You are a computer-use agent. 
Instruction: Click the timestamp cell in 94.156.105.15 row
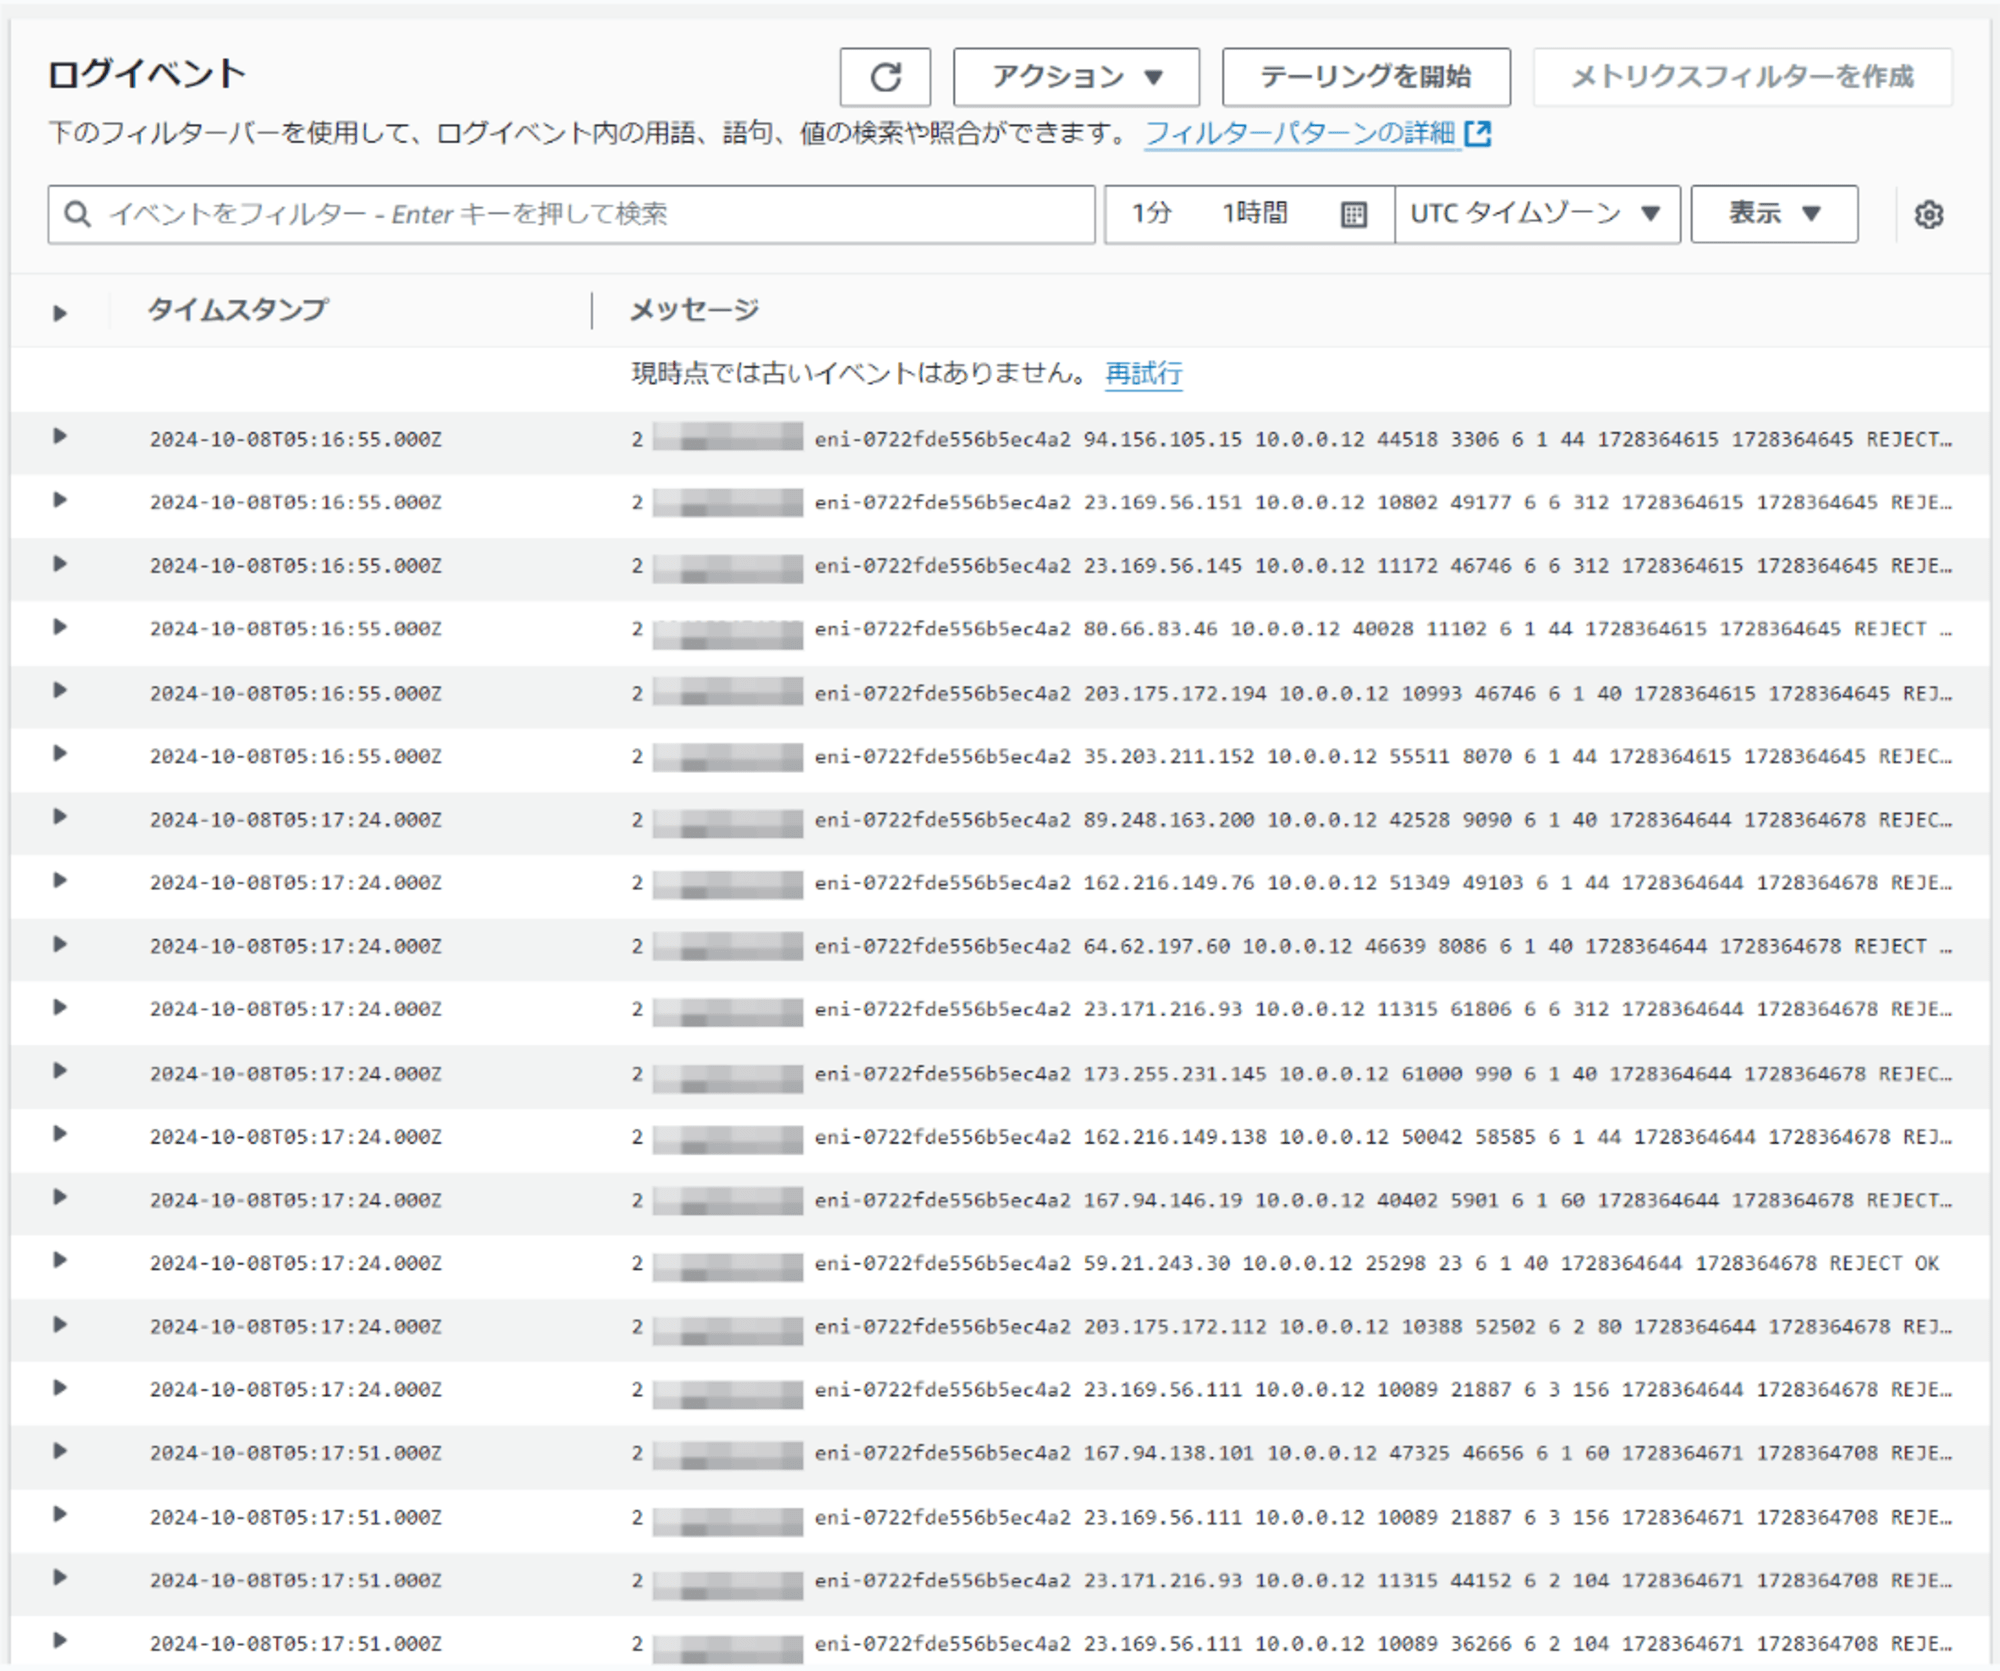(296, 440)
